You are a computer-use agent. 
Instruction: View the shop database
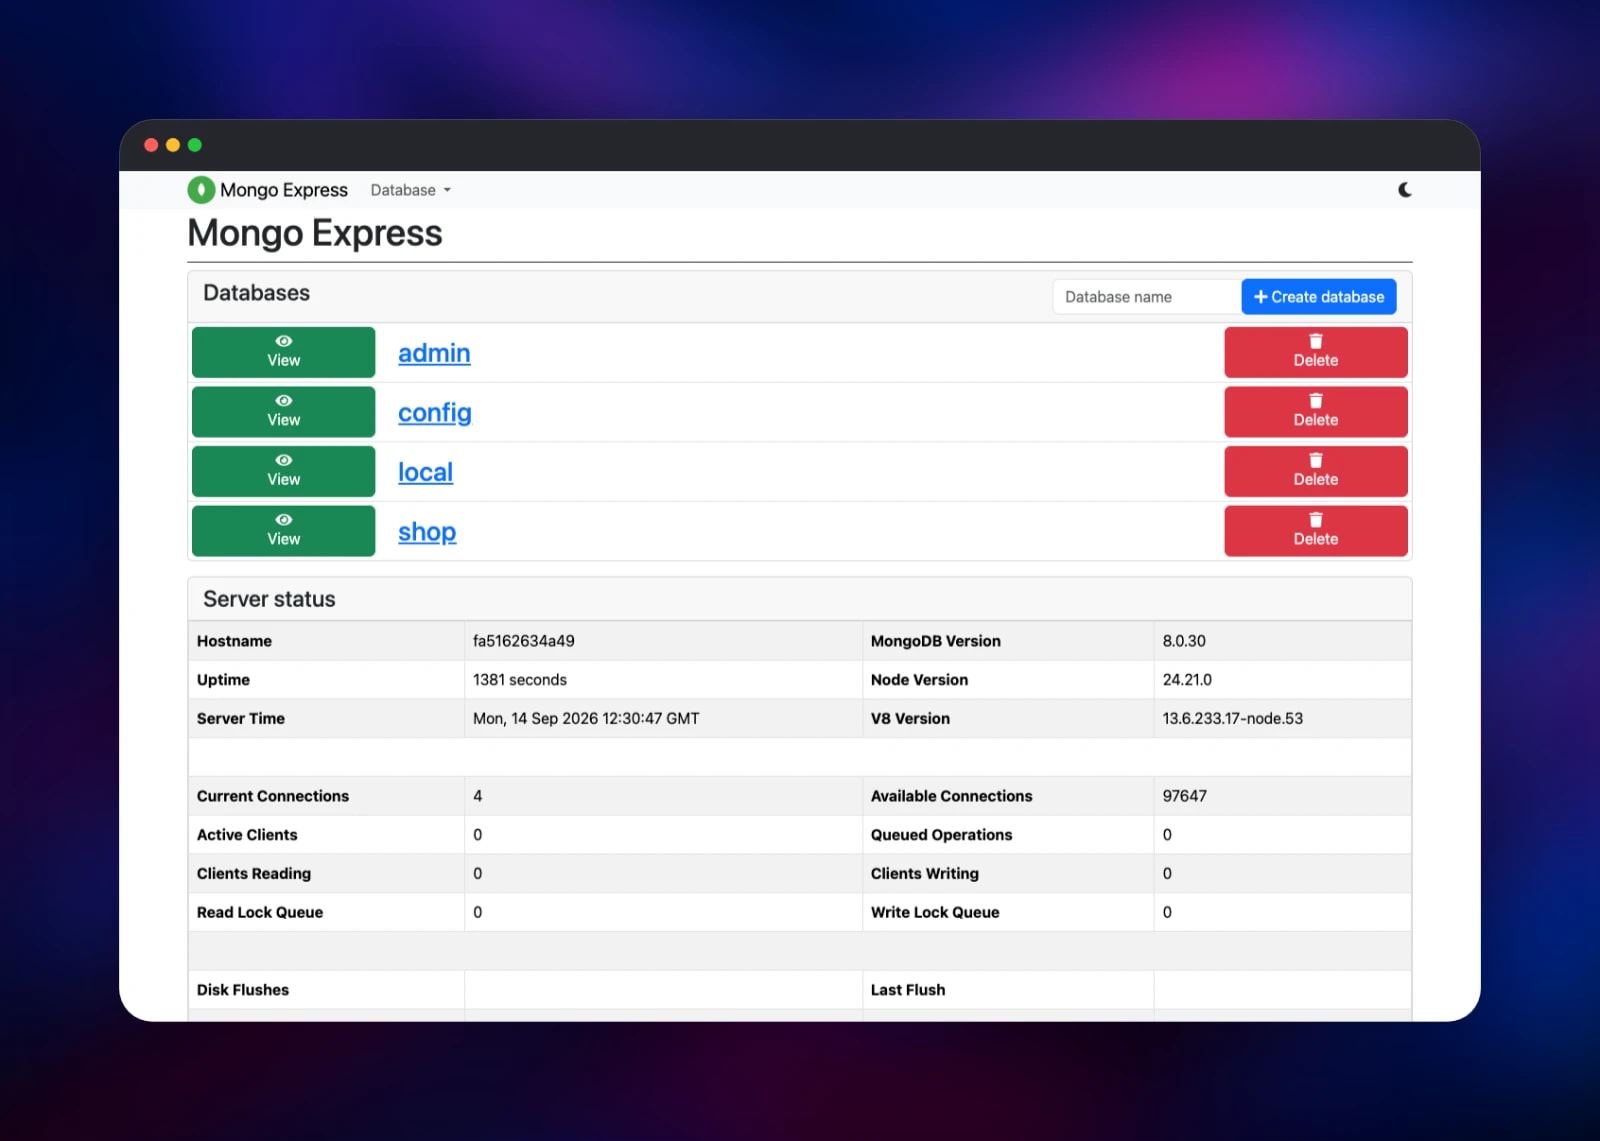point(284,531)
